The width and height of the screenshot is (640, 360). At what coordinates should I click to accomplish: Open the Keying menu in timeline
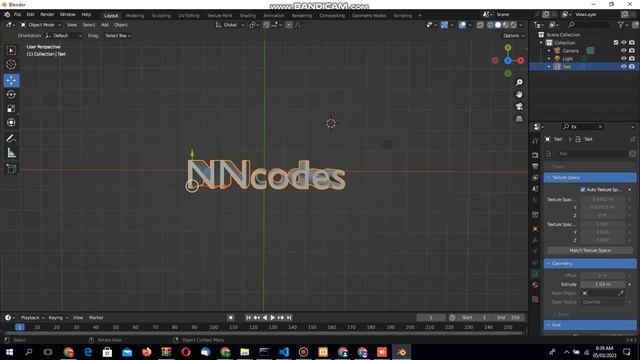58,318
